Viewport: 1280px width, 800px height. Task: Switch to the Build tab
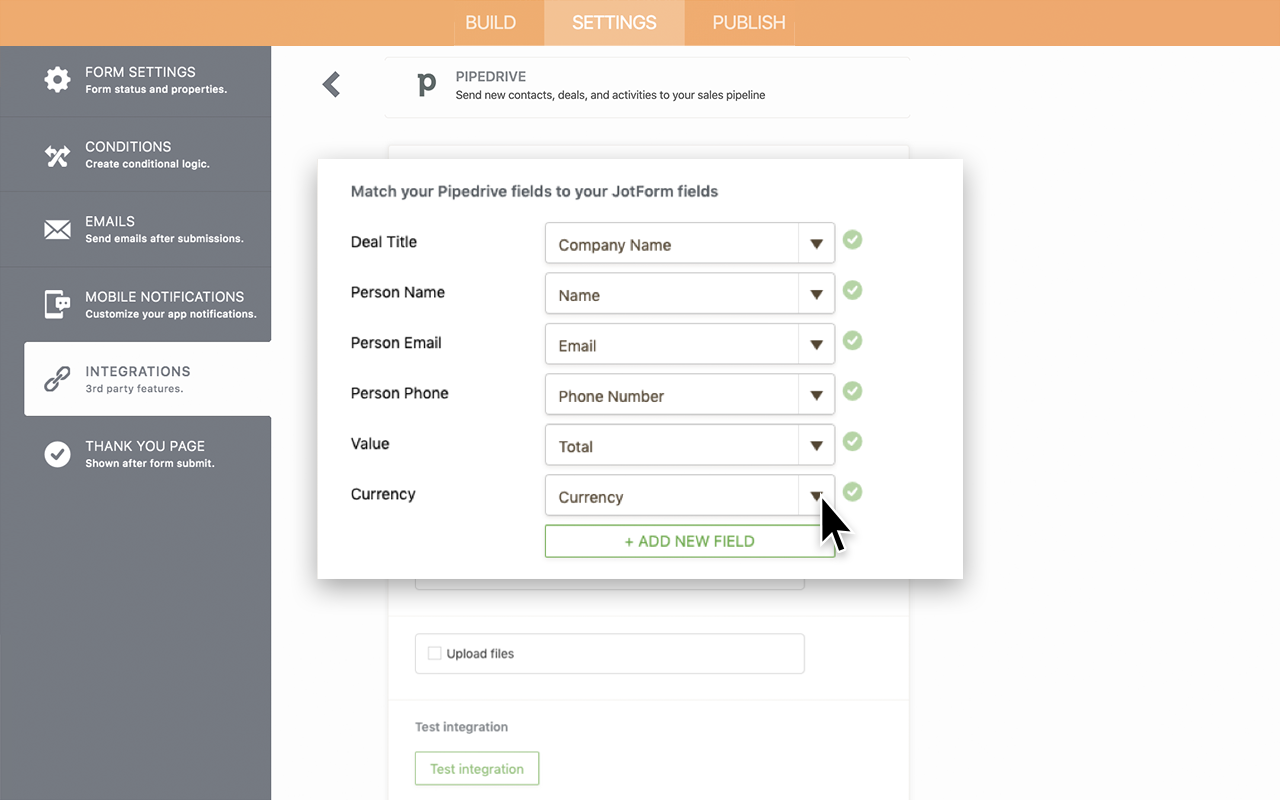[x=491, y=23]
